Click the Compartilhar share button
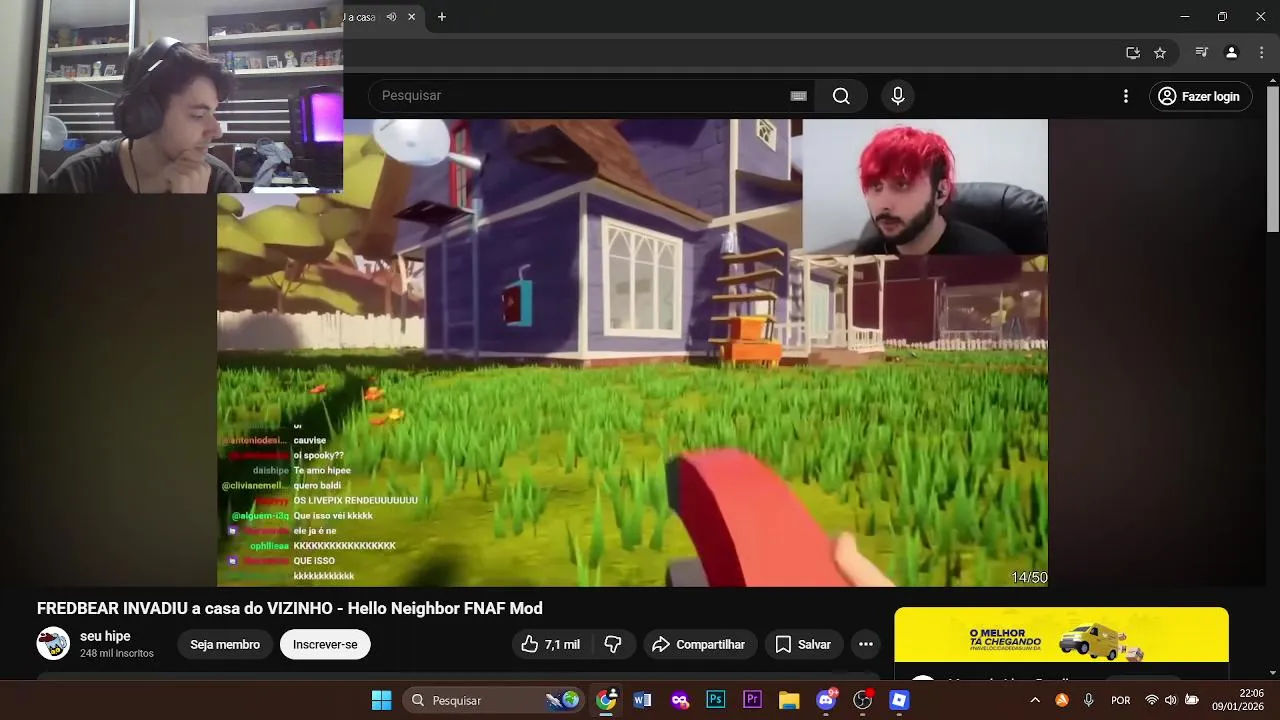The width and height of the screenshot is (1280, 720). click(x=698, y=645)
